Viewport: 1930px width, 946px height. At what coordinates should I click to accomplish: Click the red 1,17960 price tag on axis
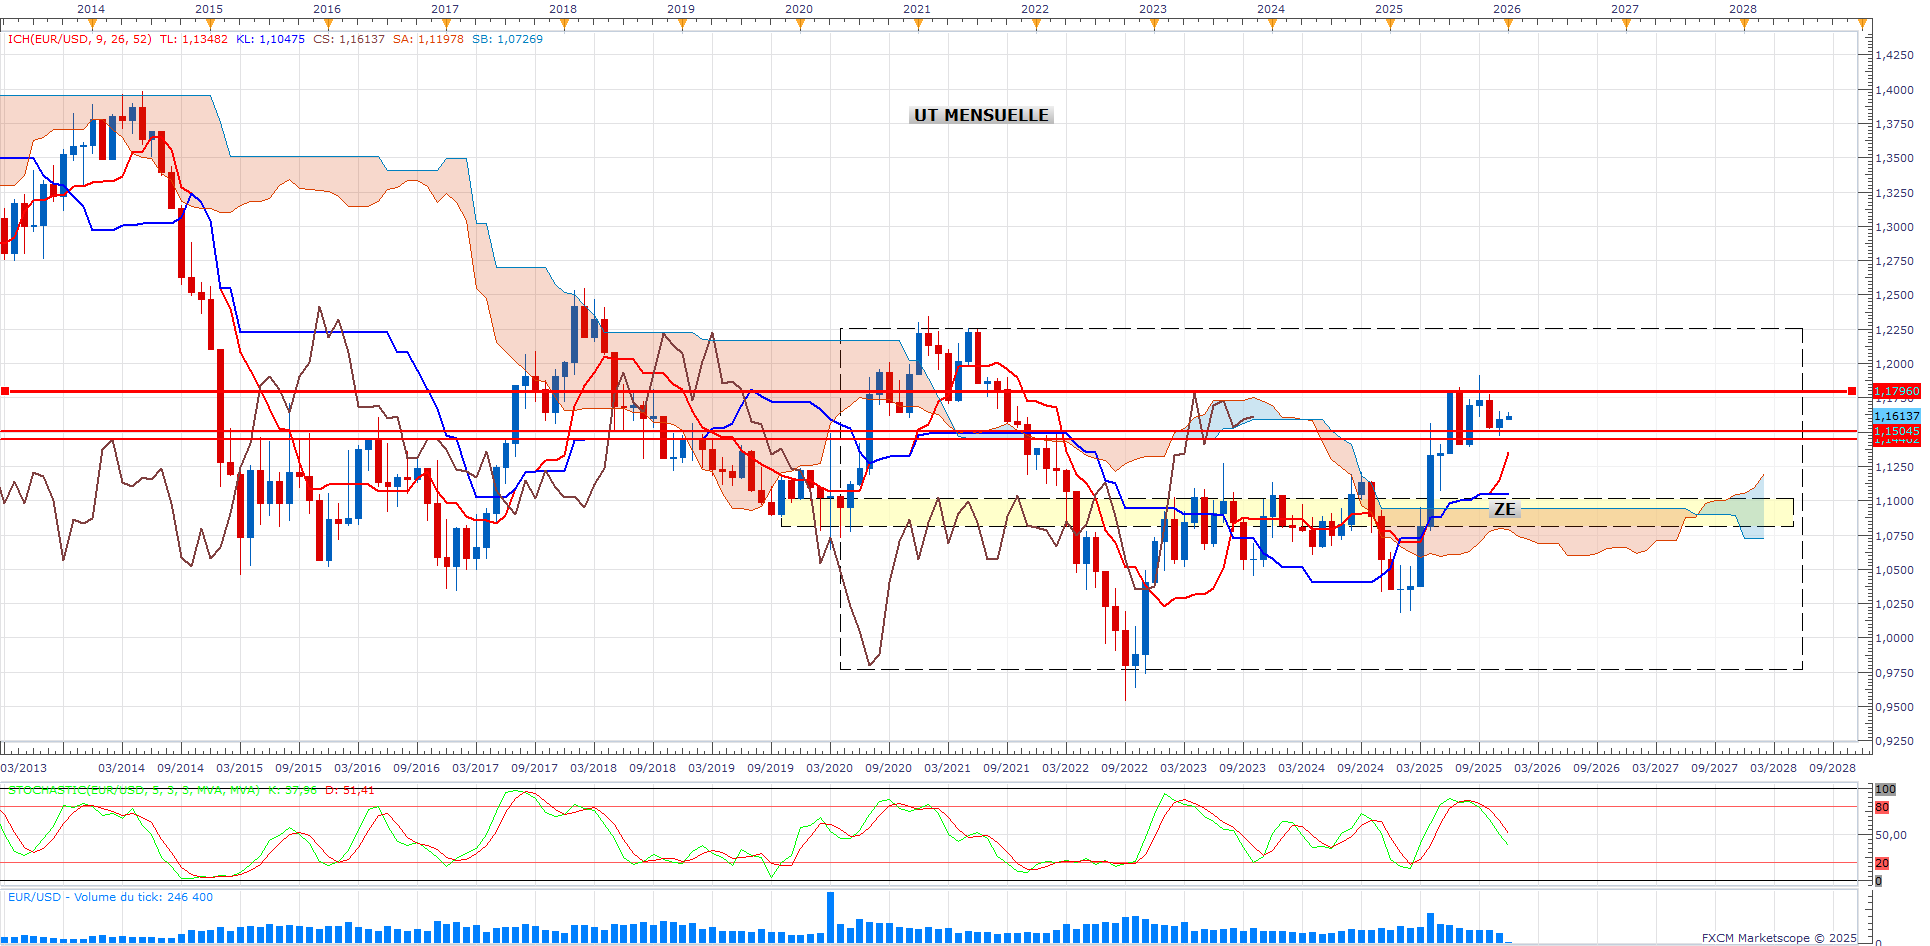point(1897,391)
